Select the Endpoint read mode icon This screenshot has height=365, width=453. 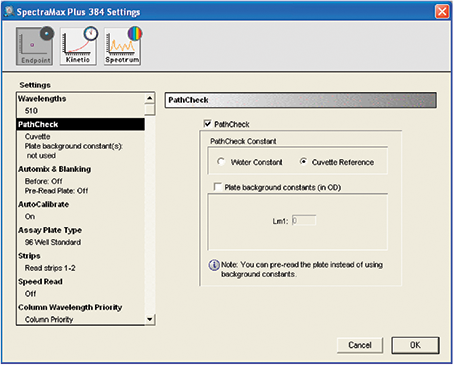point(35,46)
